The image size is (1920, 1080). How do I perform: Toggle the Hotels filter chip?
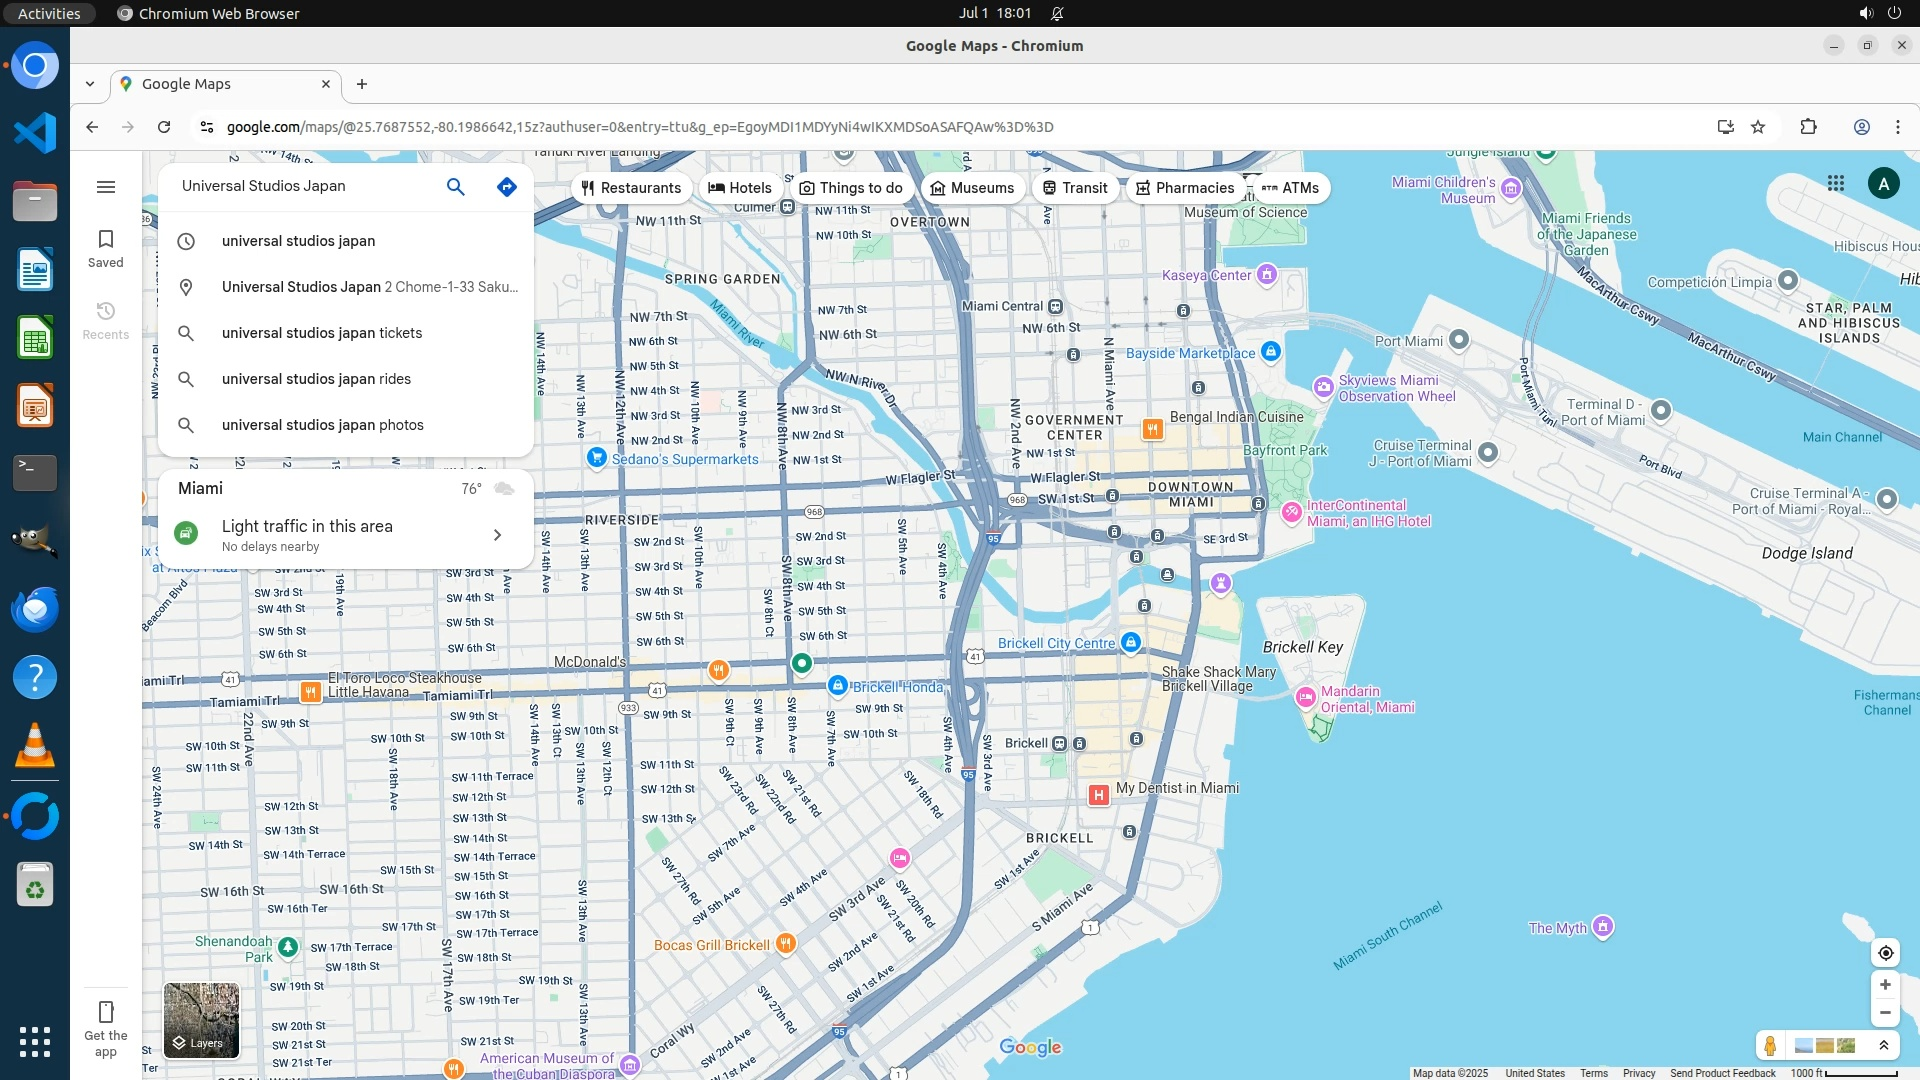[740, 188]
